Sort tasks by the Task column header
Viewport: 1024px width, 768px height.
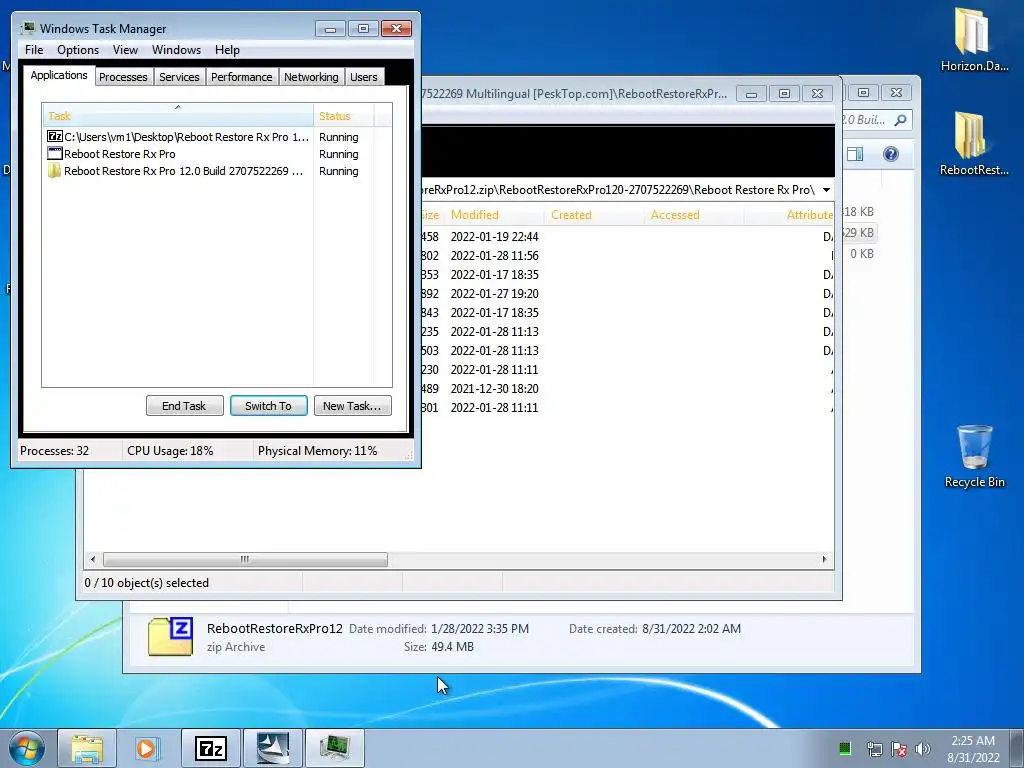178,115
